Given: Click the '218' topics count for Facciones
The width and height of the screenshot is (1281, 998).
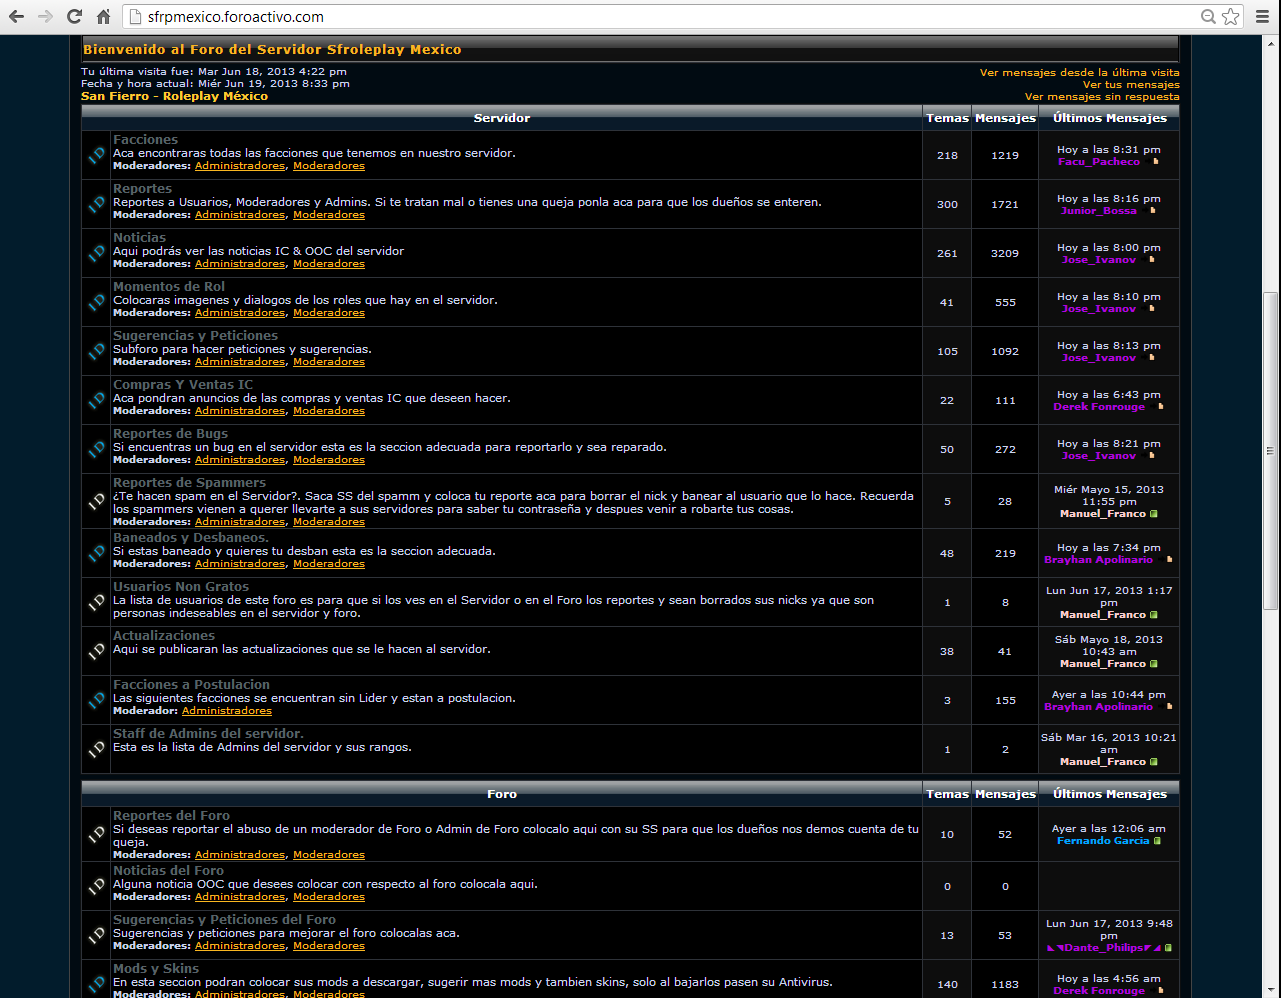Looking at the screenshot, I should point(947,156).
